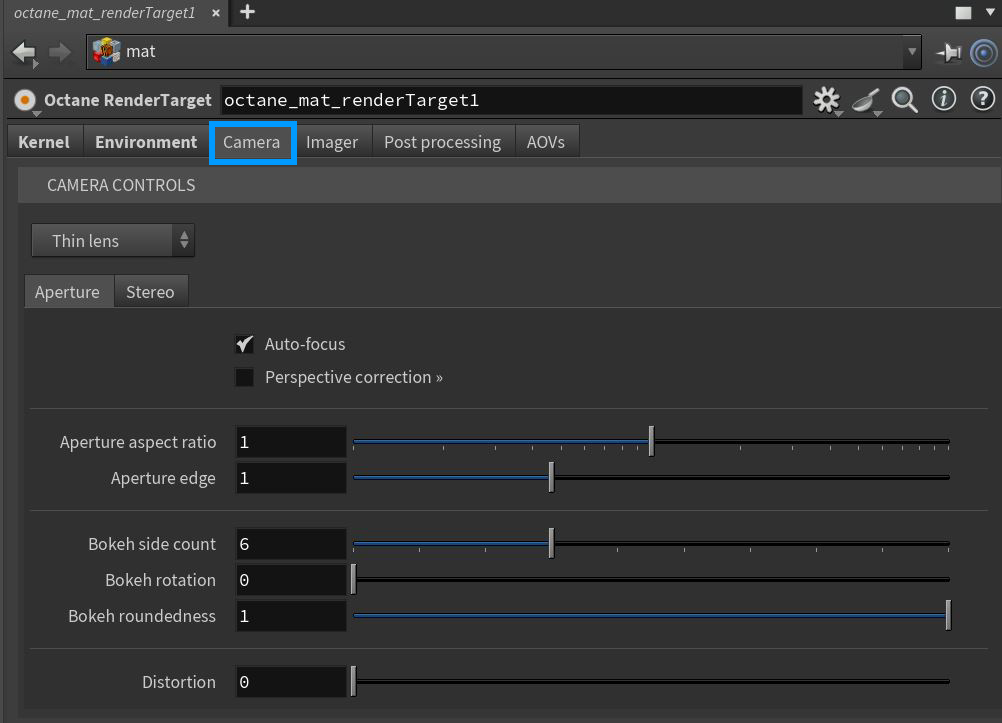Click the node name field octane_mat_renderTarget1
The width and height of the screenshot is (1002, 723).
510,100
